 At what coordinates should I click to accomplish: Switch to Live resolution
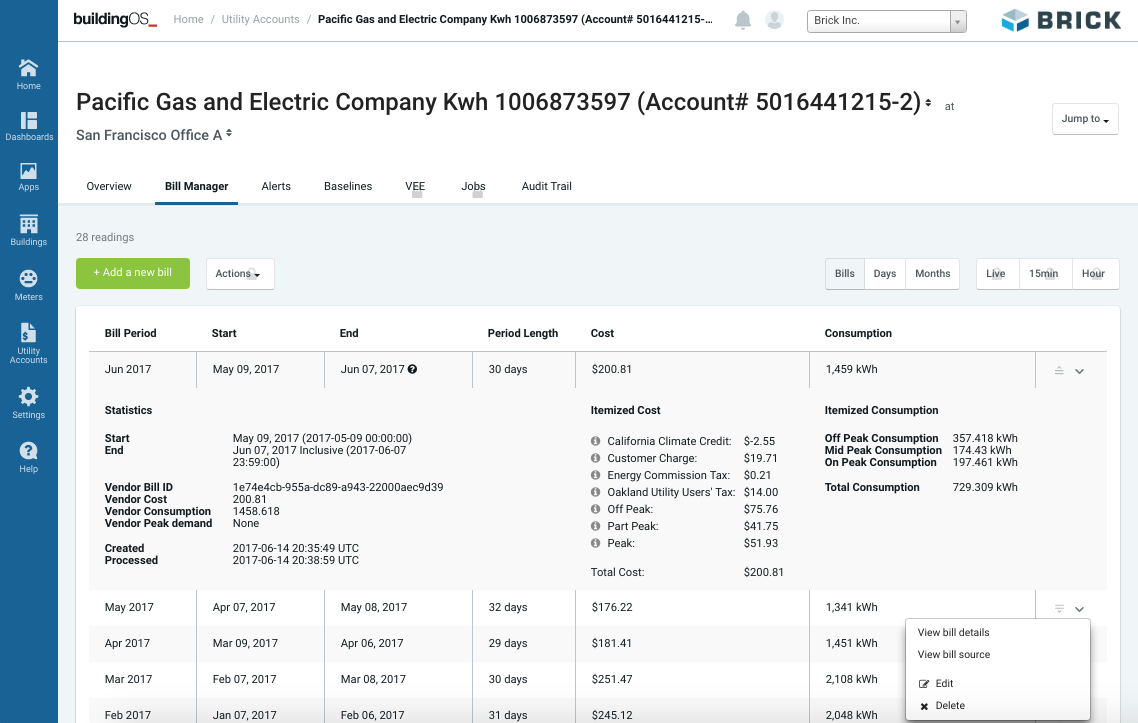coord(997,274)
